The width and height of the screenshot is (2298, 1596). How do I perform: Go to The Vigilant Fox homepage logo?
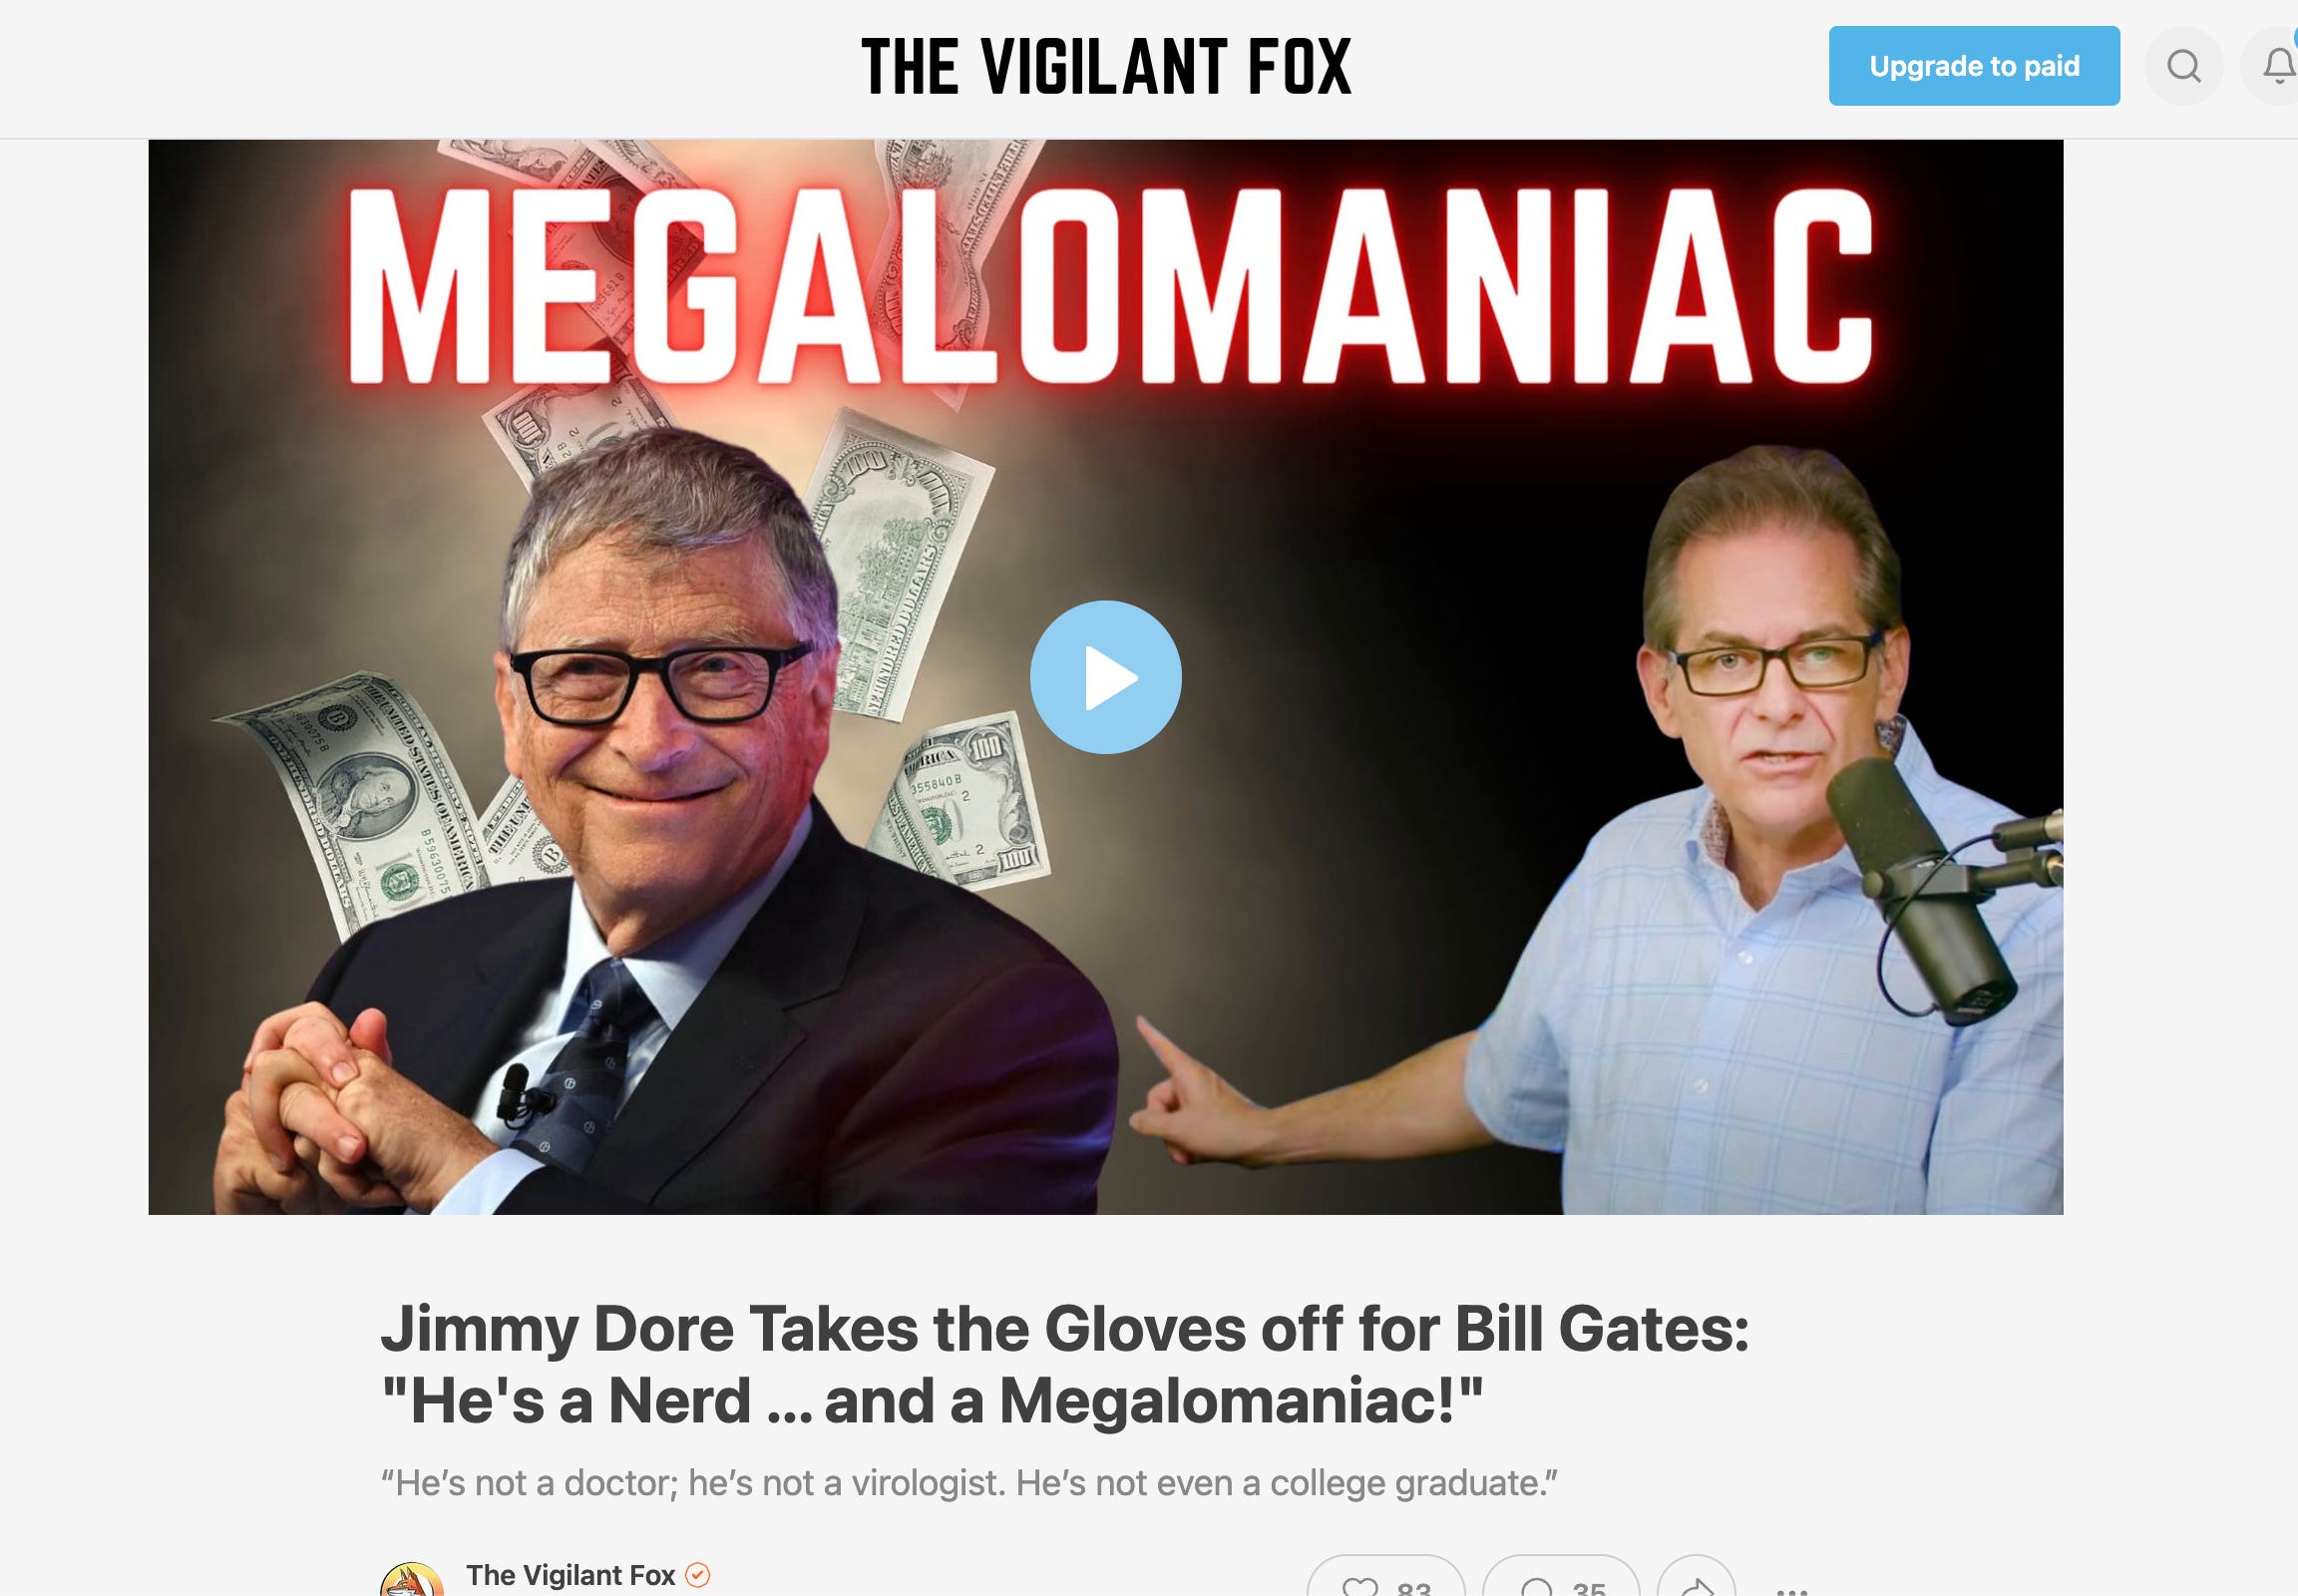click(x=1106, y=67)
